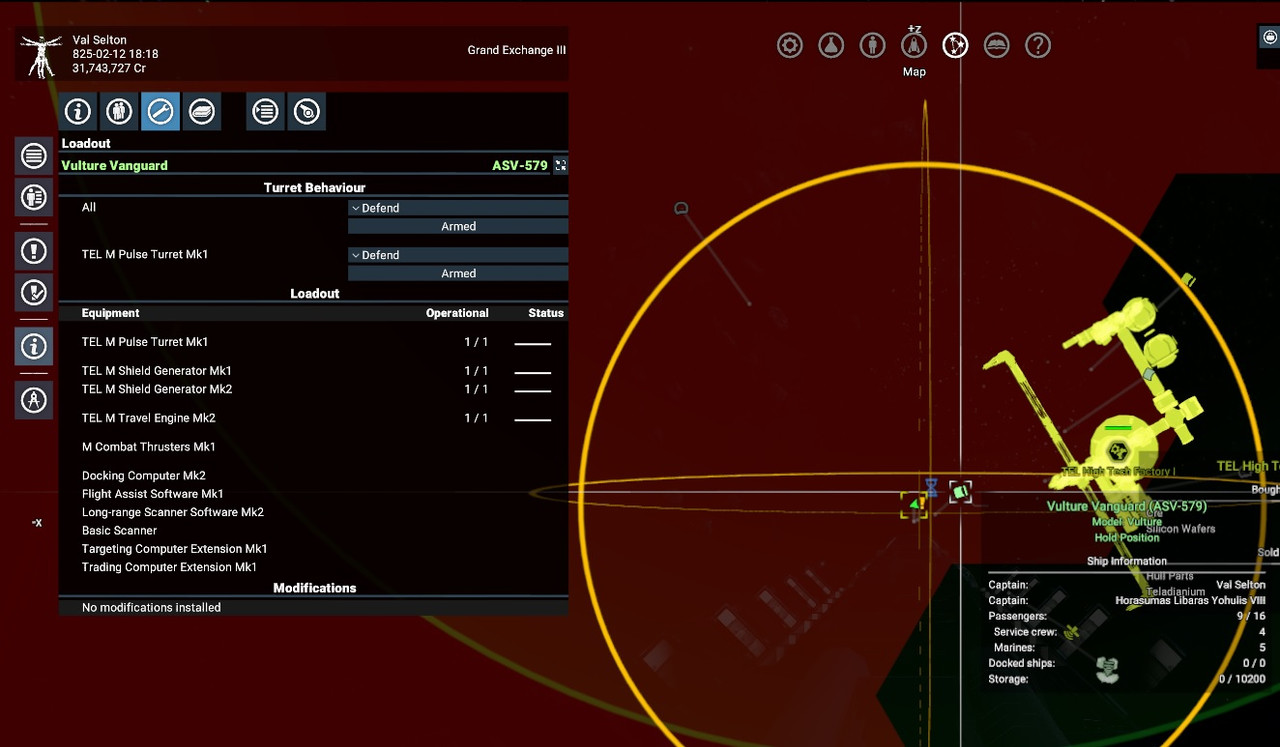Click the Vulture Vanguard ship name
Image resolution: width=1280 pixels, height=747 pixels.
tap(114, 166)
